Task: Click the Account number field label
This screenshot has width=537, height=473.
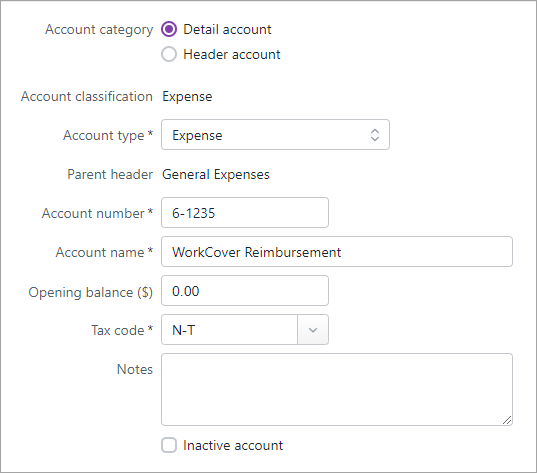Action: tap(97, 213)
